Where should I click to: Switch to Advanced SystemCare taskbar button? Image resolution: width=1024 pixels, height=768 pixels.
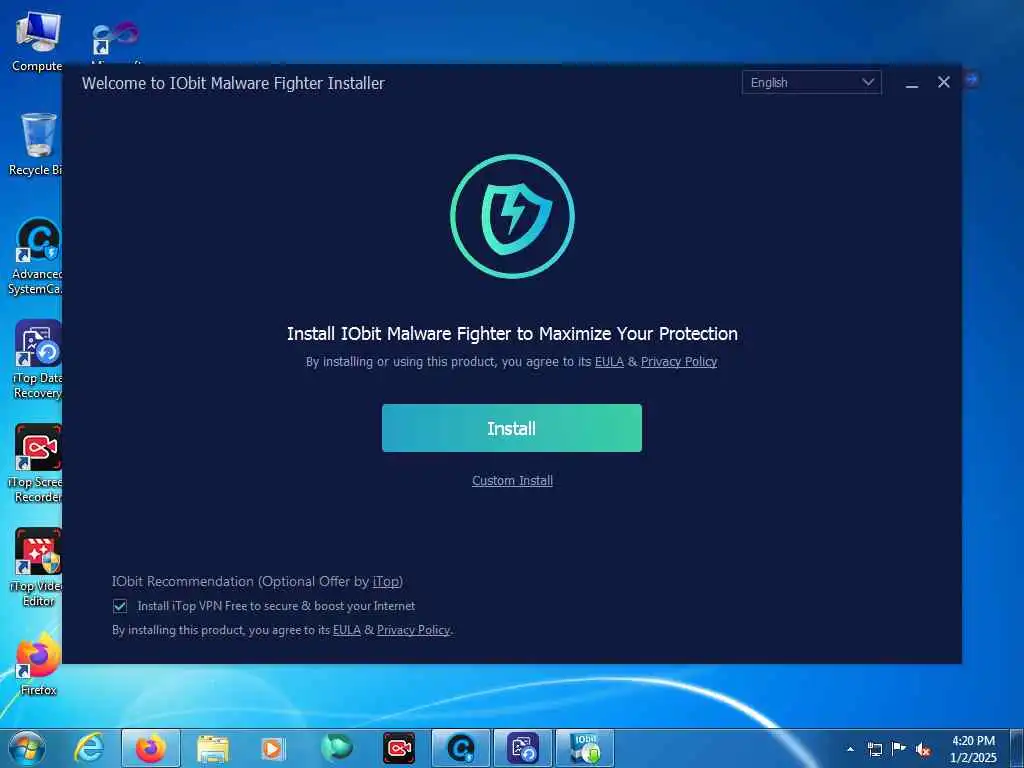[461, 748]
